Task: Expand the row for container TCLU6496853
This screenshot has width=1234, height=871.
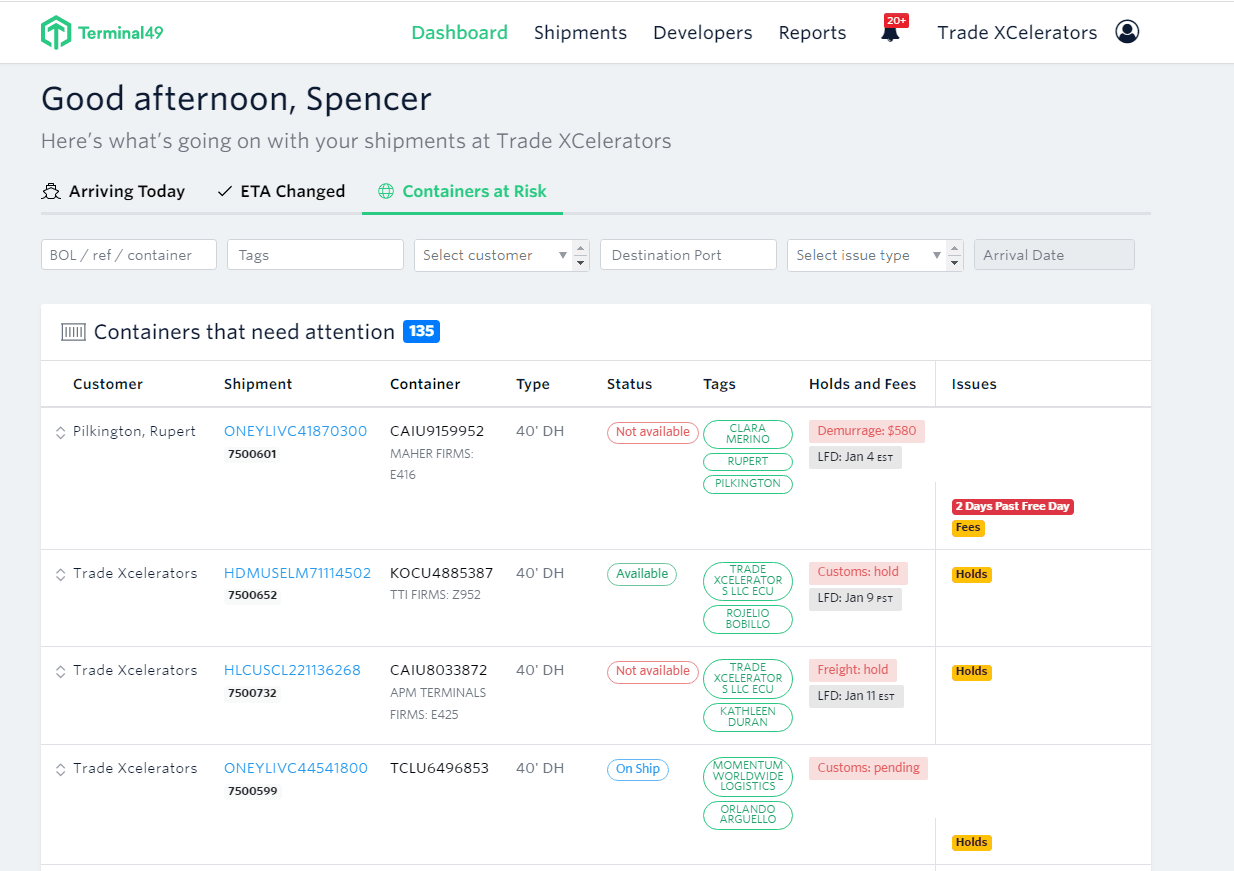Action: point(60,769)
